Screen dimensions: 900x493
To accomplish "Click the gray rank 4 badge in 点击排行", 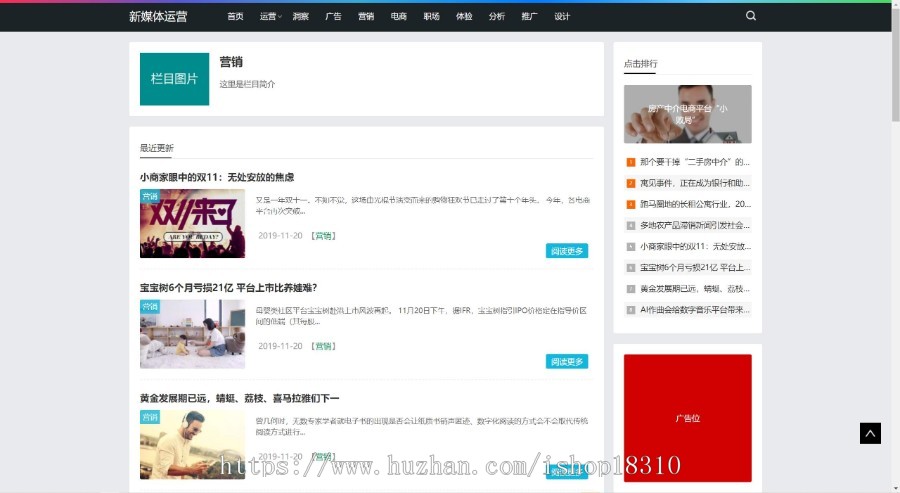I will [x=631, y=225].
